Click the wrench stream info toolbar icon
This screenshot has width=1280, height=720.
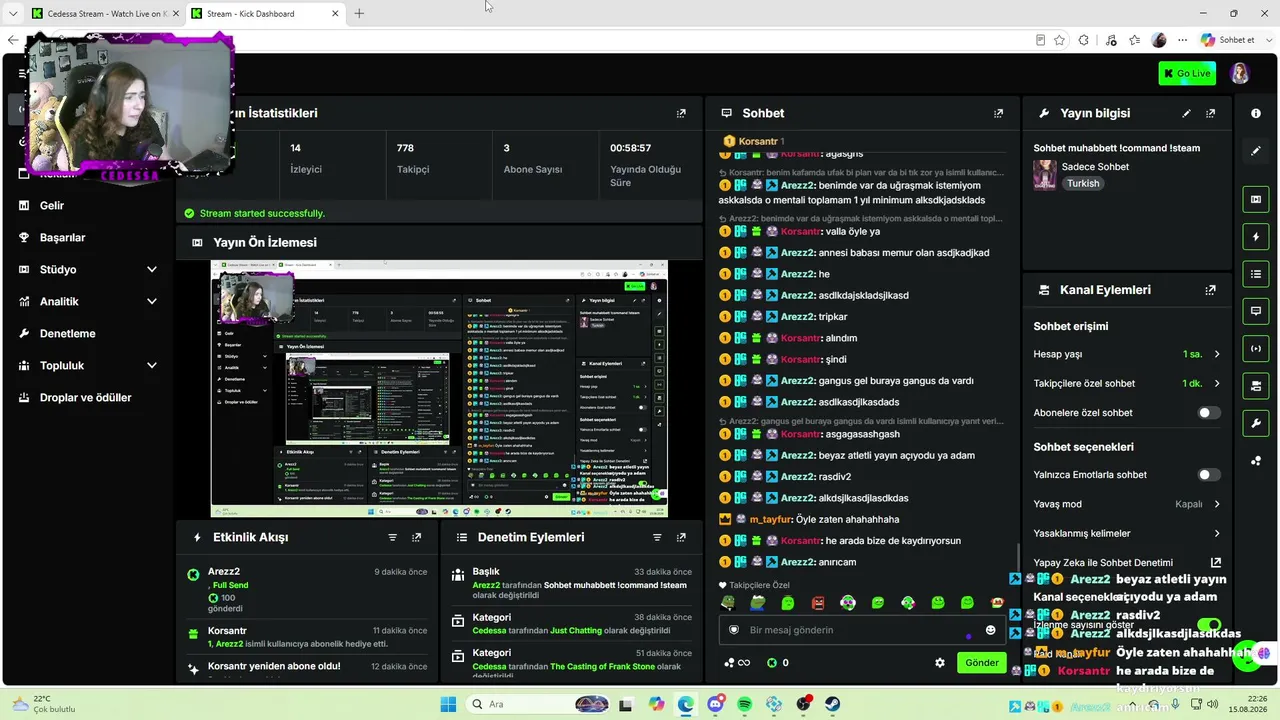[1256, 423]
